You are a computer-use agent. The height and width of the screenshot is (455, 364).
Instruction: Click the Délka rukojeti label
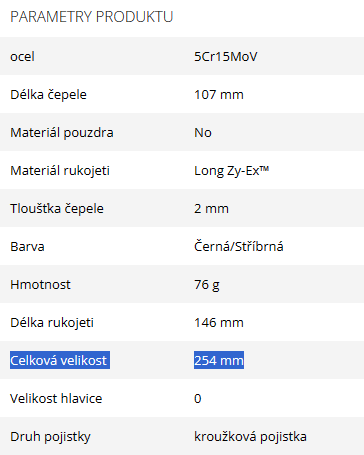52,323
